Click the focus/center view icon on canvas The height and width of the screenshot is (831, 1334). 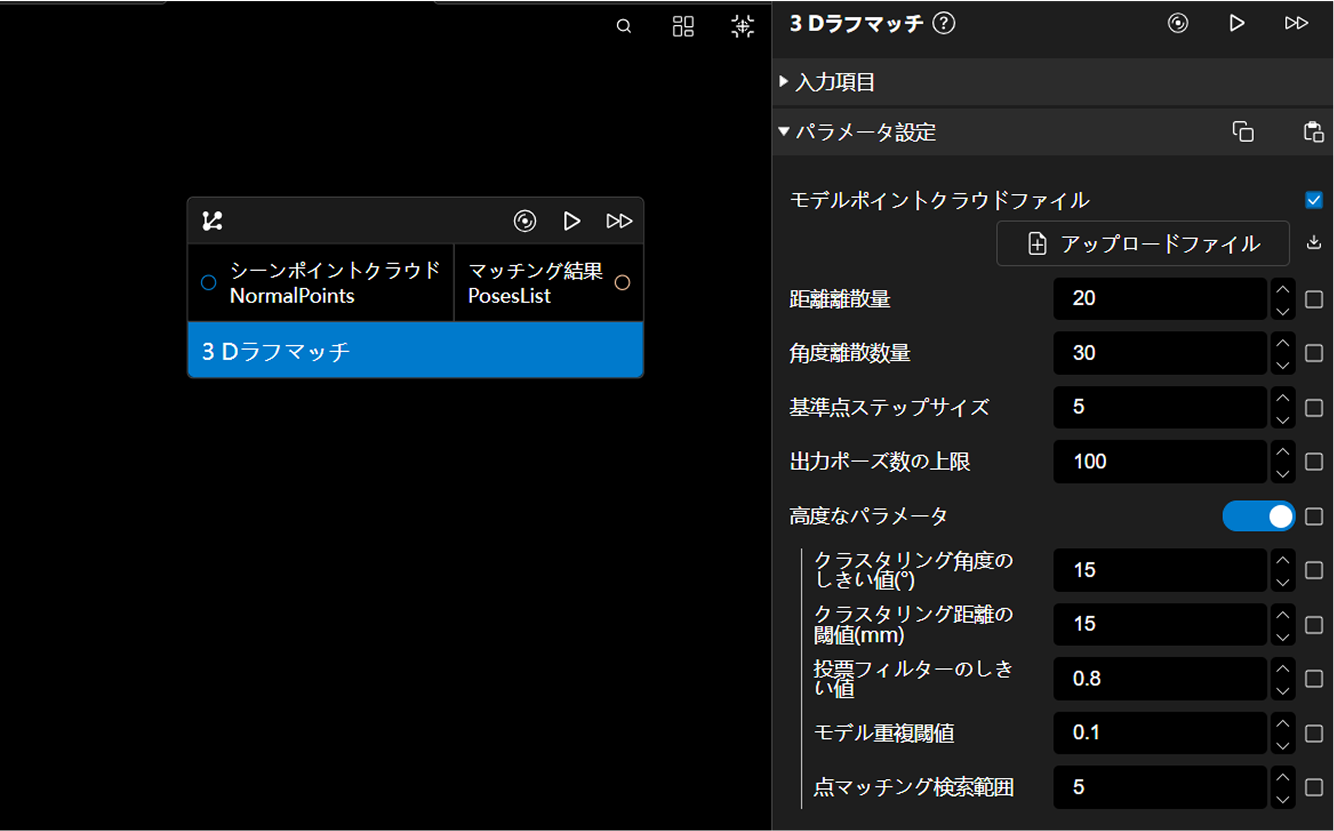click(x=742, y=27)
